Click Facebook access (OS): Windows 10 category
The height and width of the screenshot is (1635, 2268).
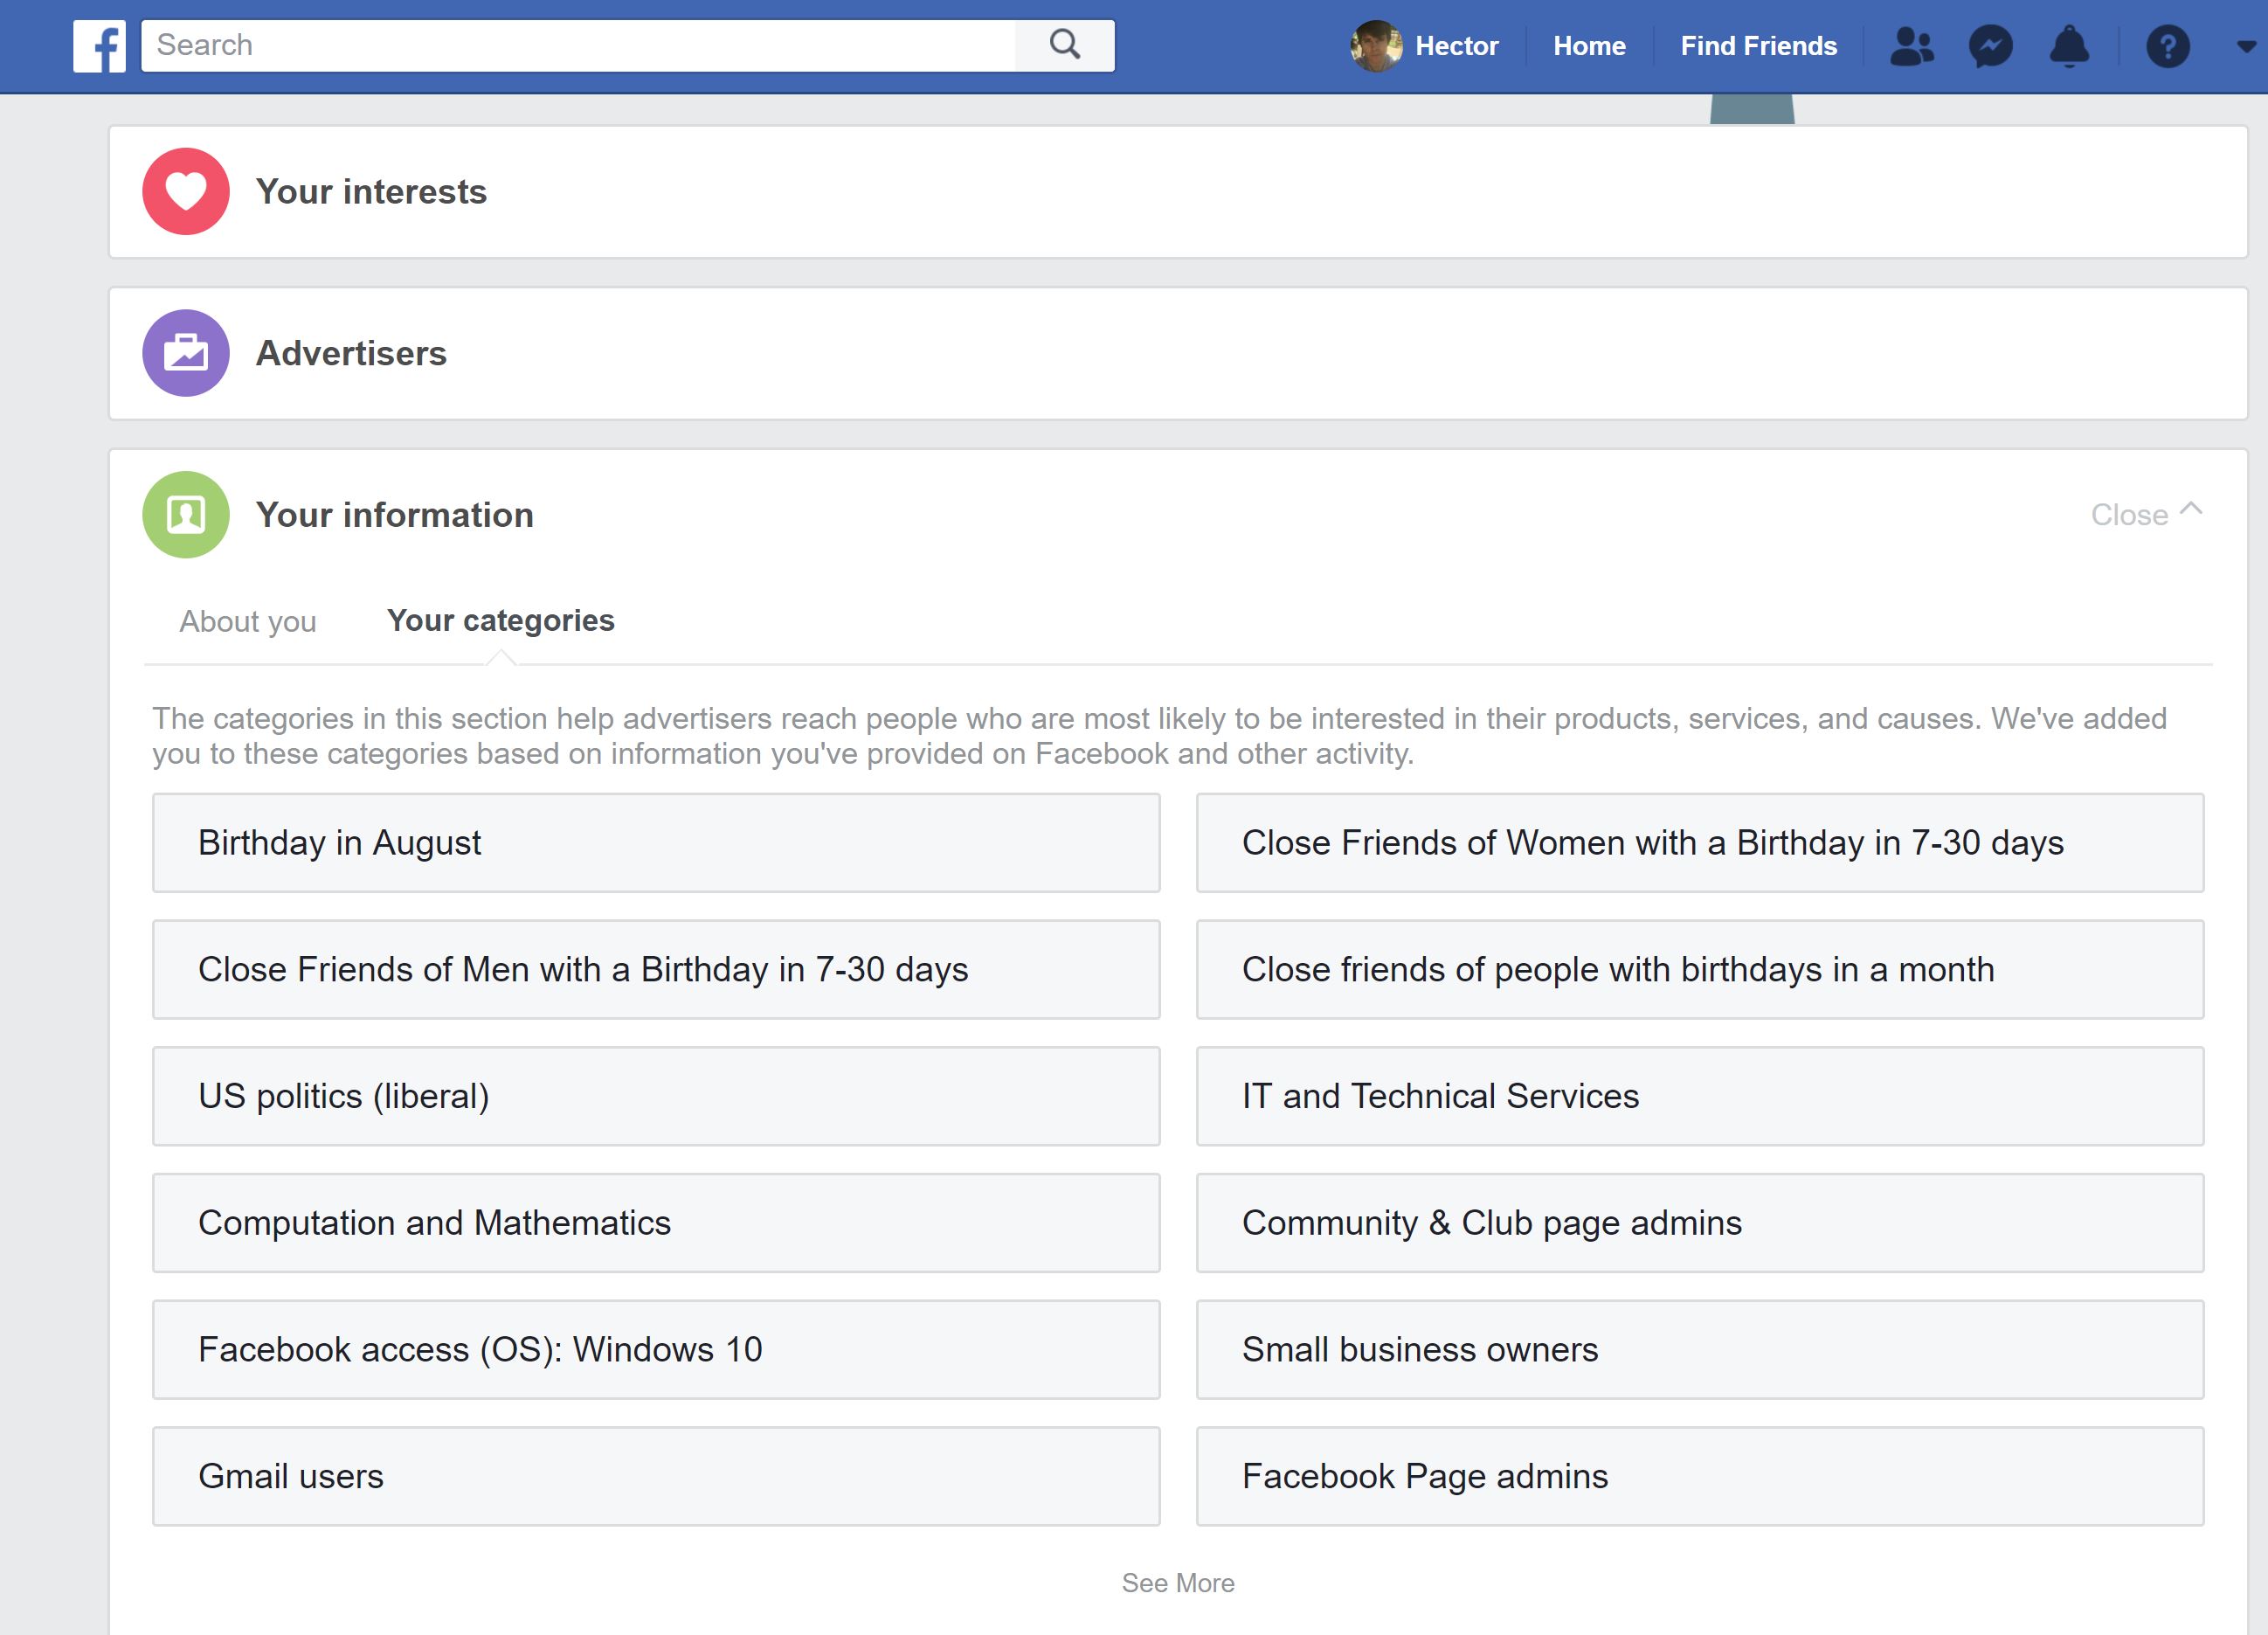pyautogui.click(x=656, y=1350)
